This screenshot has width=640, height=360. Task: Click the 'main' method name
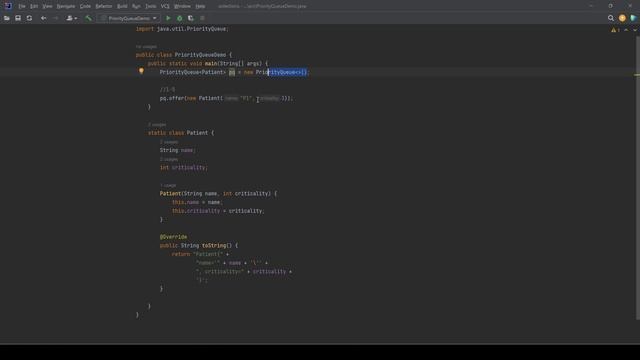[x=211, y=64]
